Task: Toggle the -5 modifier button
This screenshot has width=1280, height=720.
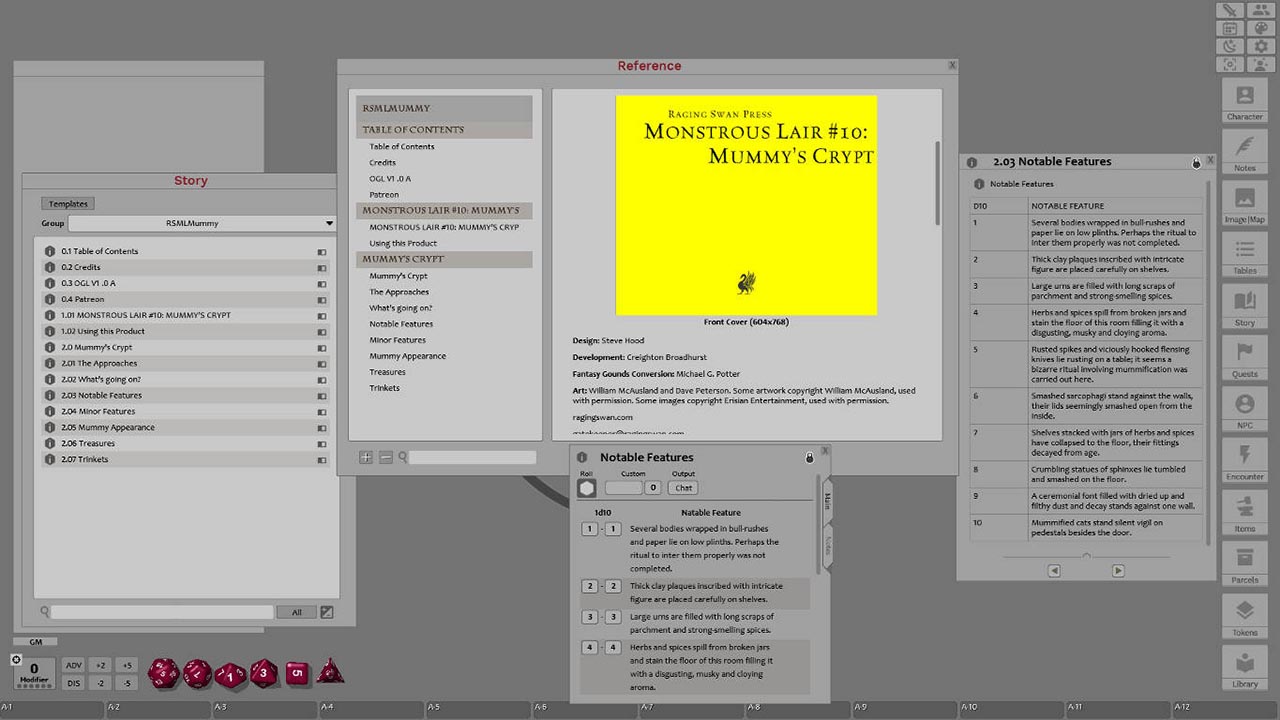Action: tap(125, 683)
